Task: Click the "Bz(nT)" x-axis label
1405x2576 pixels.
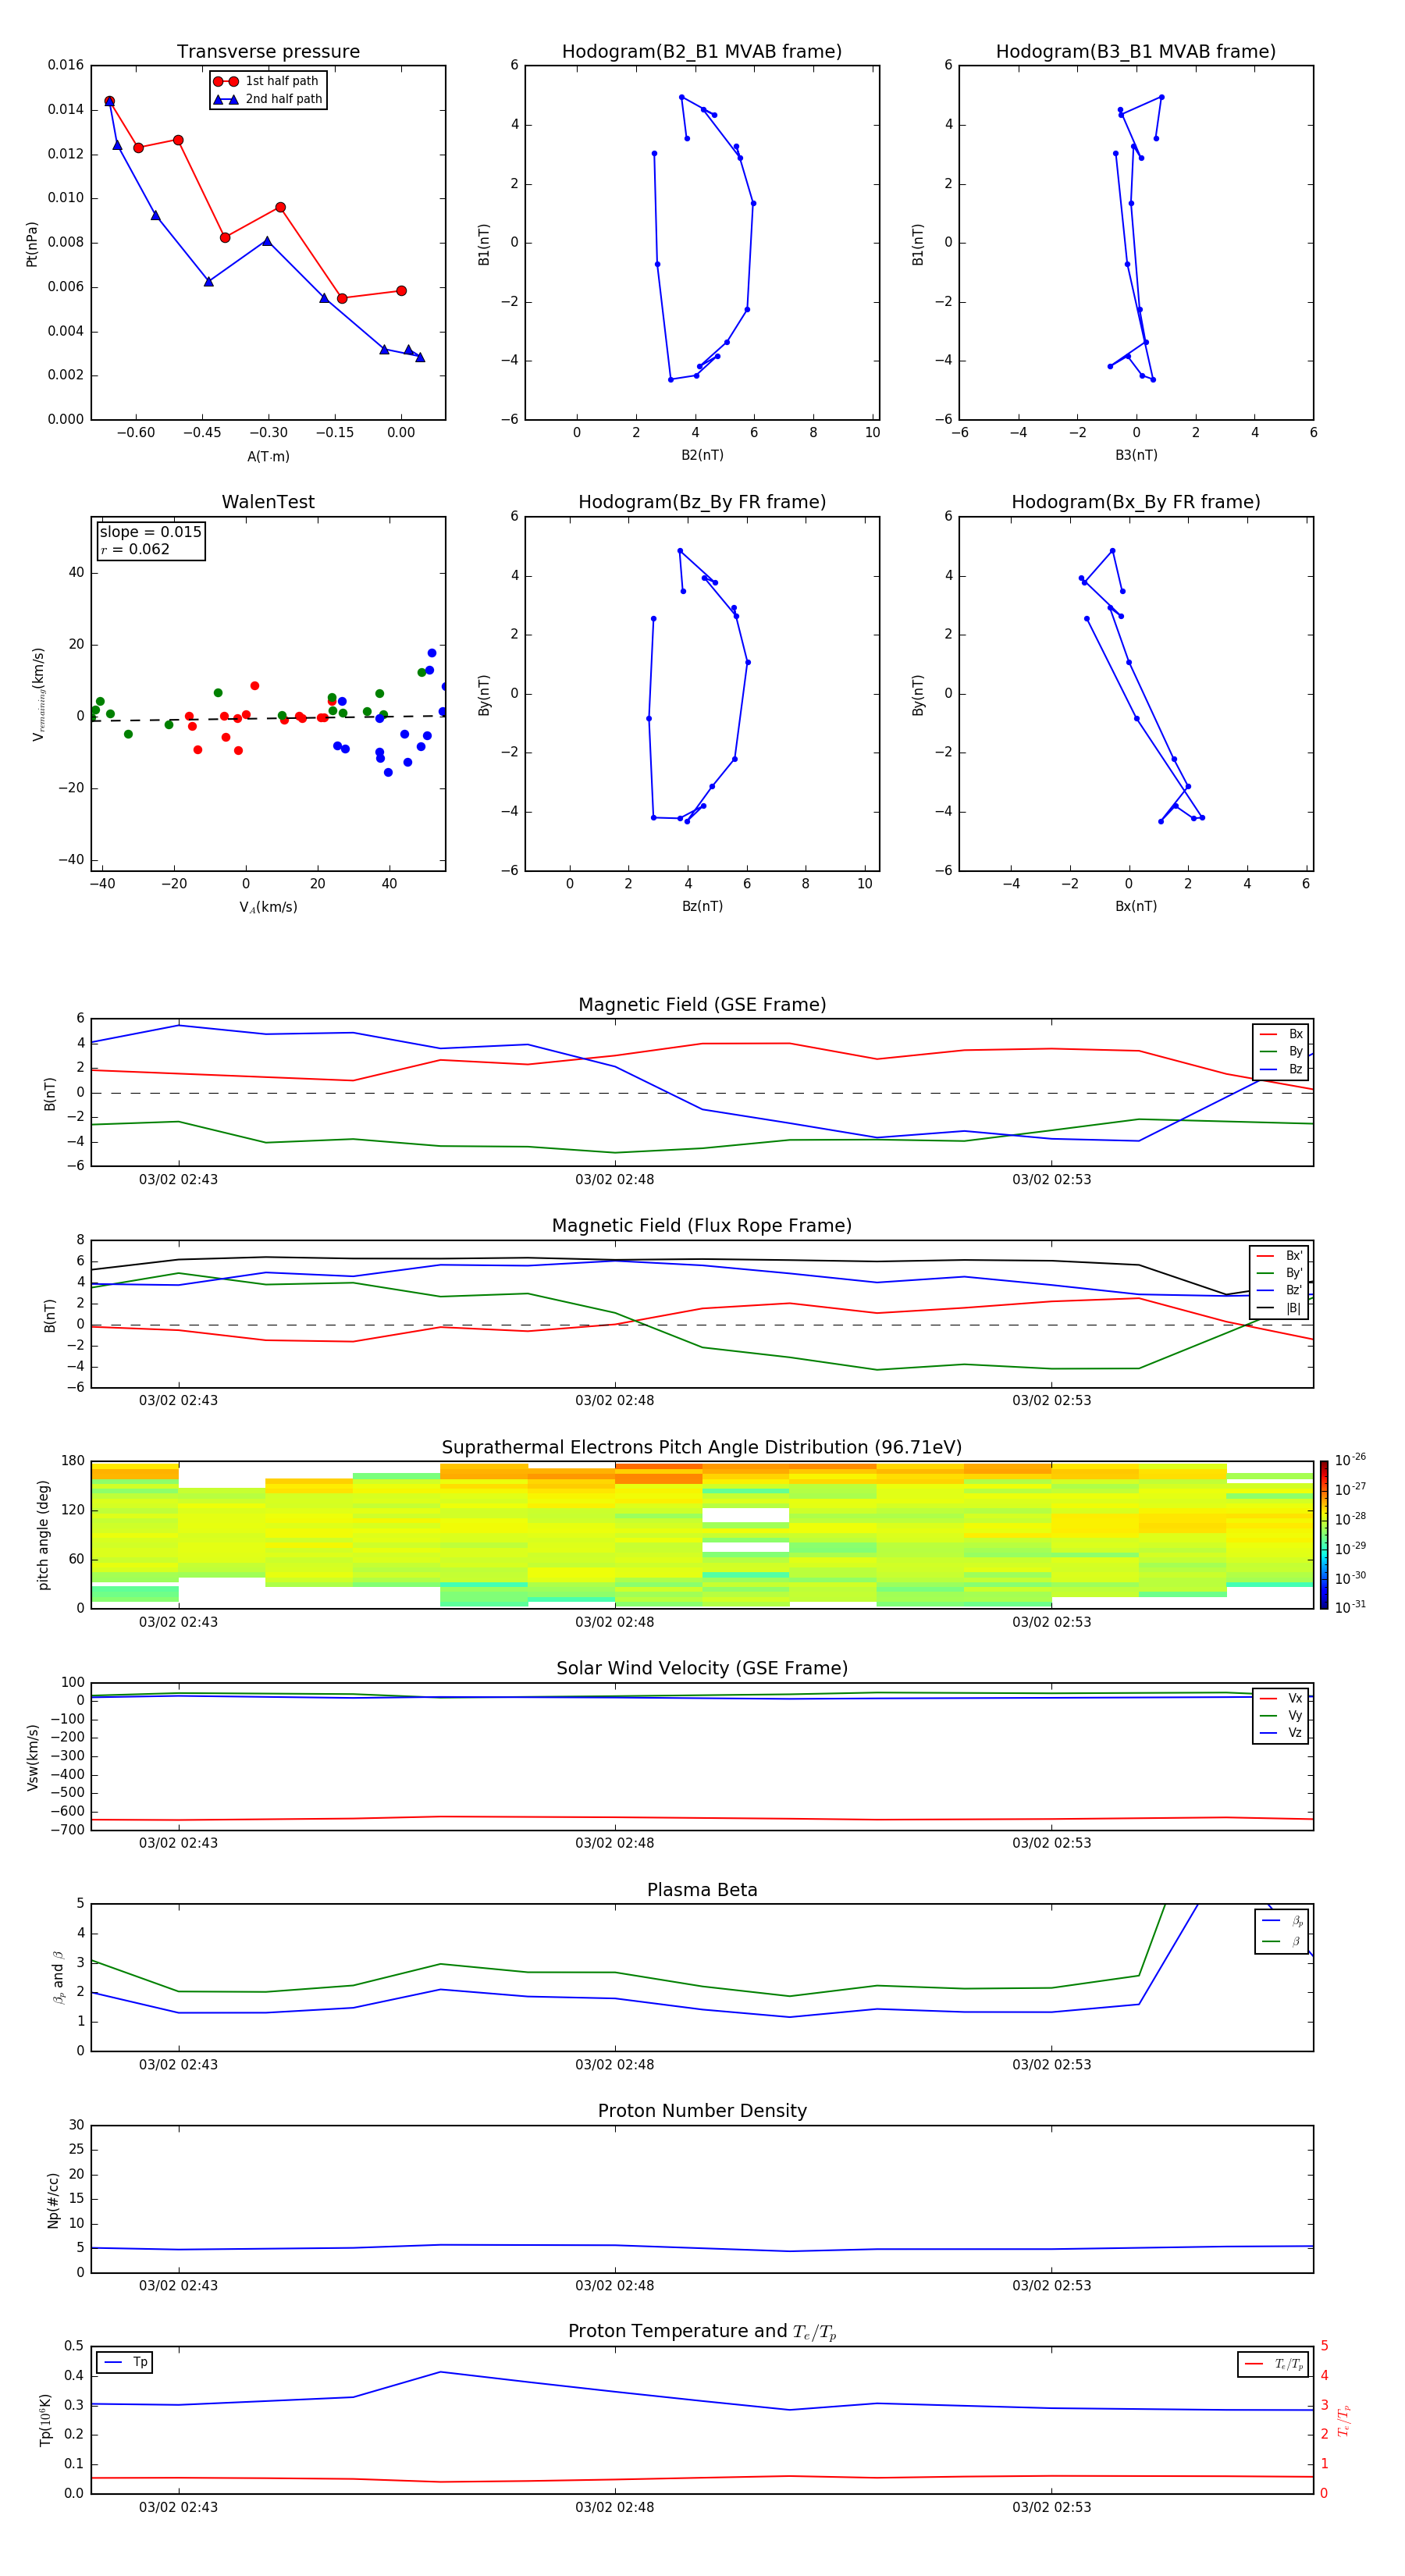Action: click(702, 906)
